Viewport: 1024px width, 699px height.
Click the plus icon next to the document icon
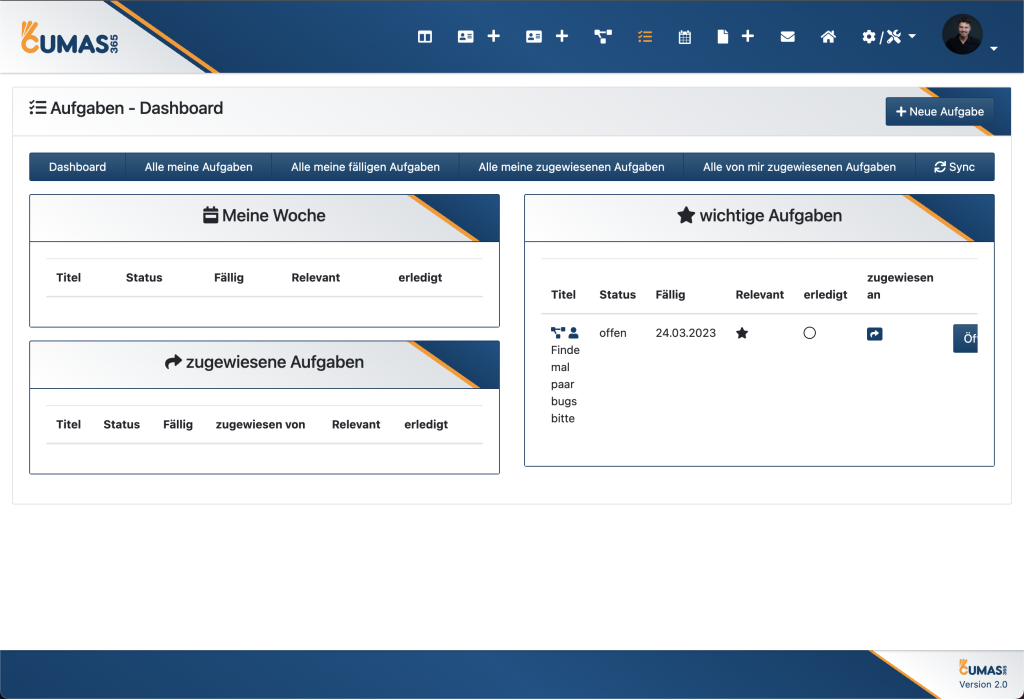pyautogui.click(x=748, y=37)
